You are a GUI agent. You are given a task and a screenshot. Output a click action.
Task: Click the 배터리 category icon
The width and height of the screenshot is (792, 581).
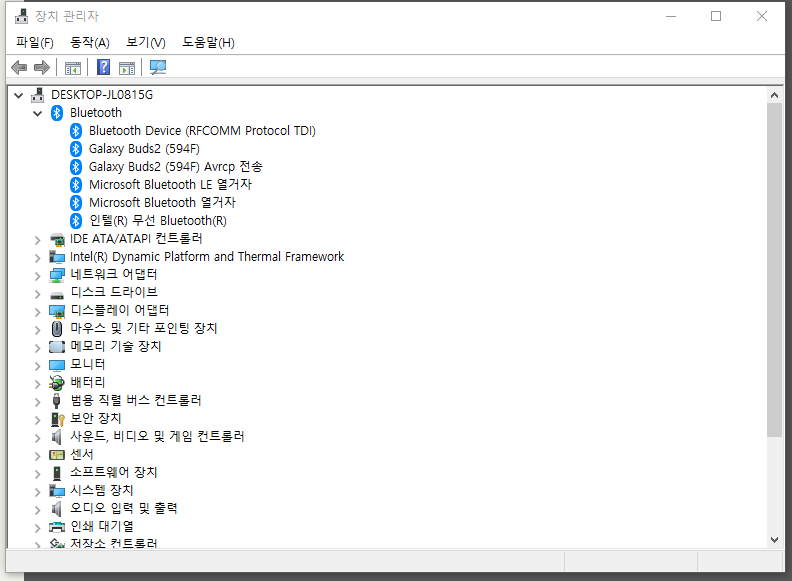point(57,383)
